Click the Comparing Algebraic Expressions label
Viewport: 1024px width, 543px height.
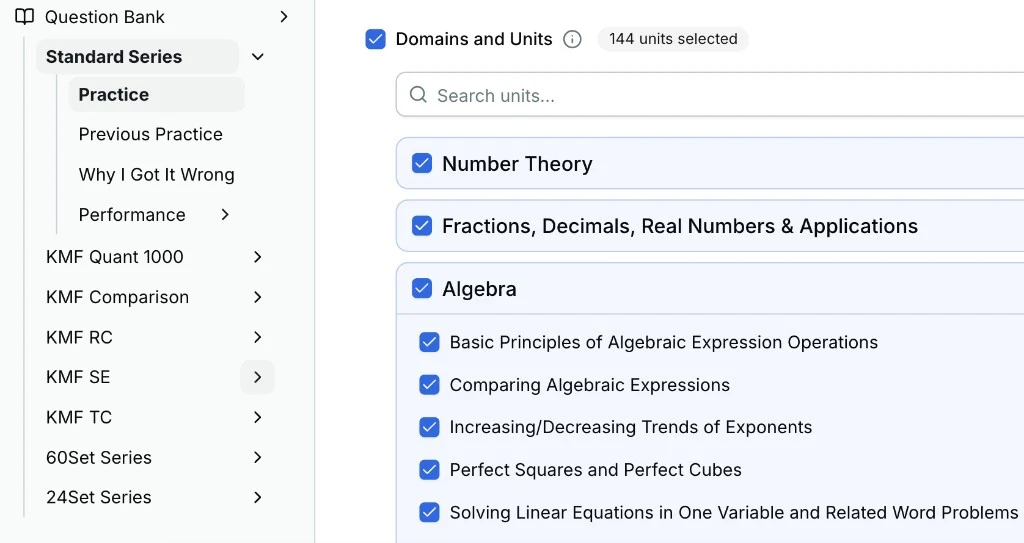(x=590, y=385)
